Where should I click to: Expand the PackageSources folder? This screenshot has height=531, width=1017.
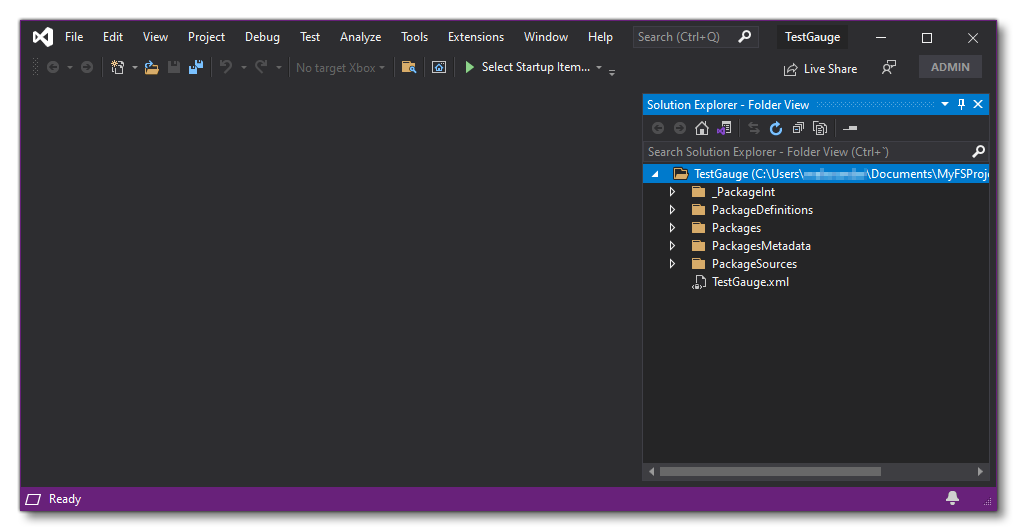pos(673,264)
